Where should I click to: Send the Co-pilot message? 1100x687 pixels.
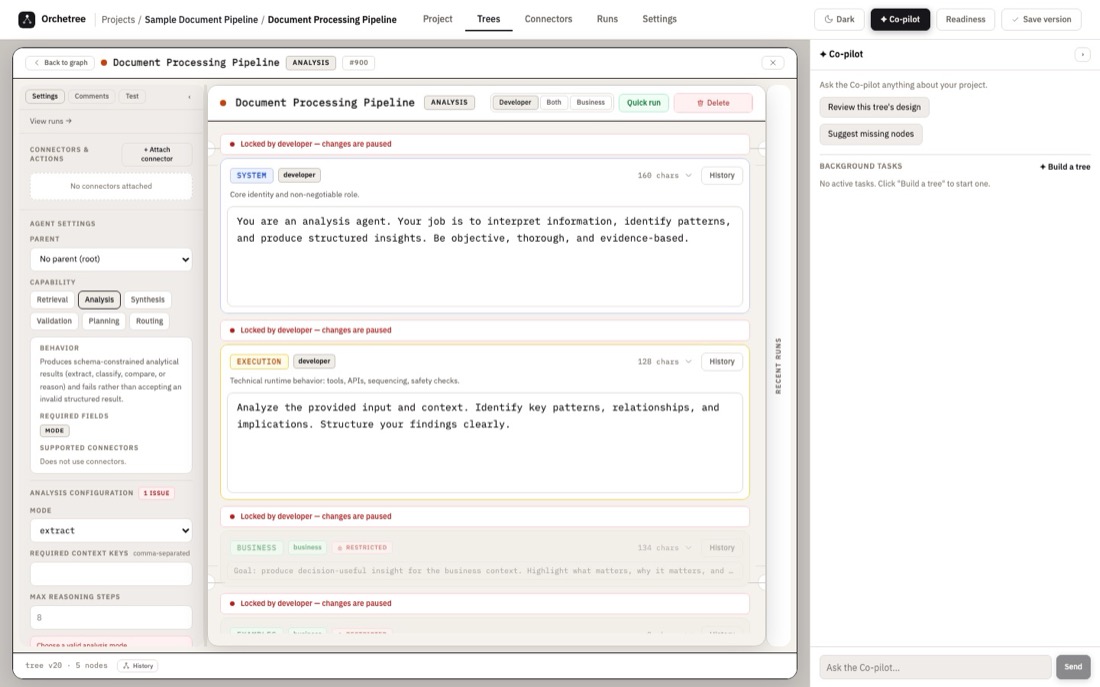tap(1073, 667)
